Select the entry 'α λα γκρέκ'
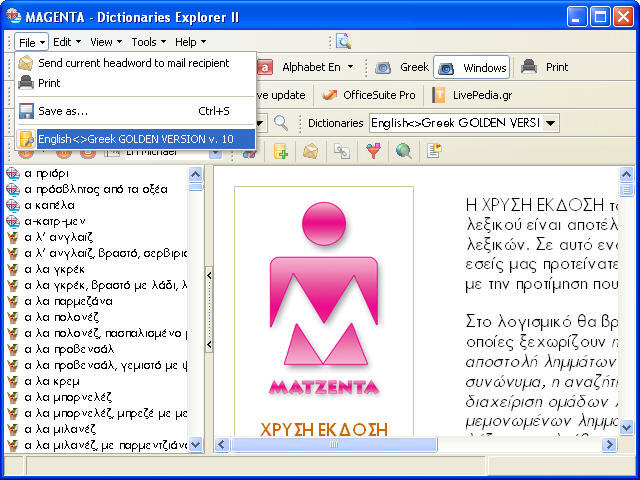 (x=55, y=269)
